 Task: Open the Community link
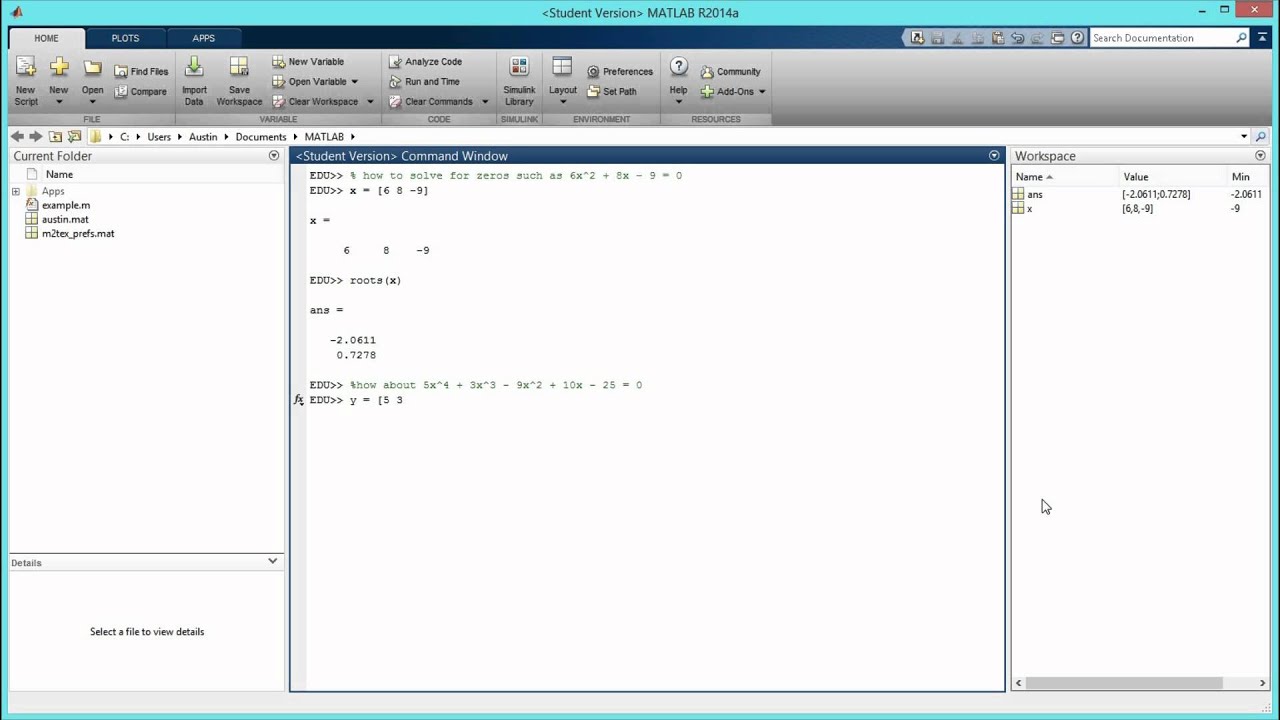click(x=730, y=72)
